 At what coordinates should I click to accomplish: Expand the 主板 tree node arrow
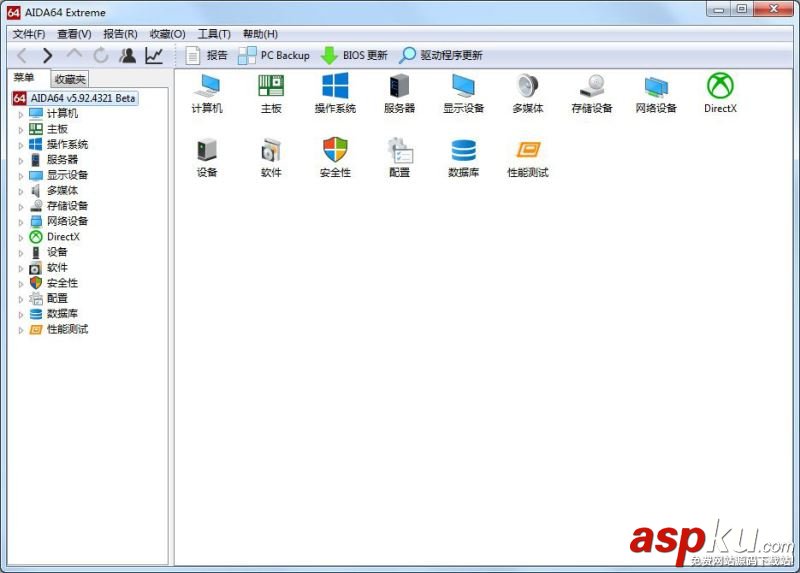(20, 130)
